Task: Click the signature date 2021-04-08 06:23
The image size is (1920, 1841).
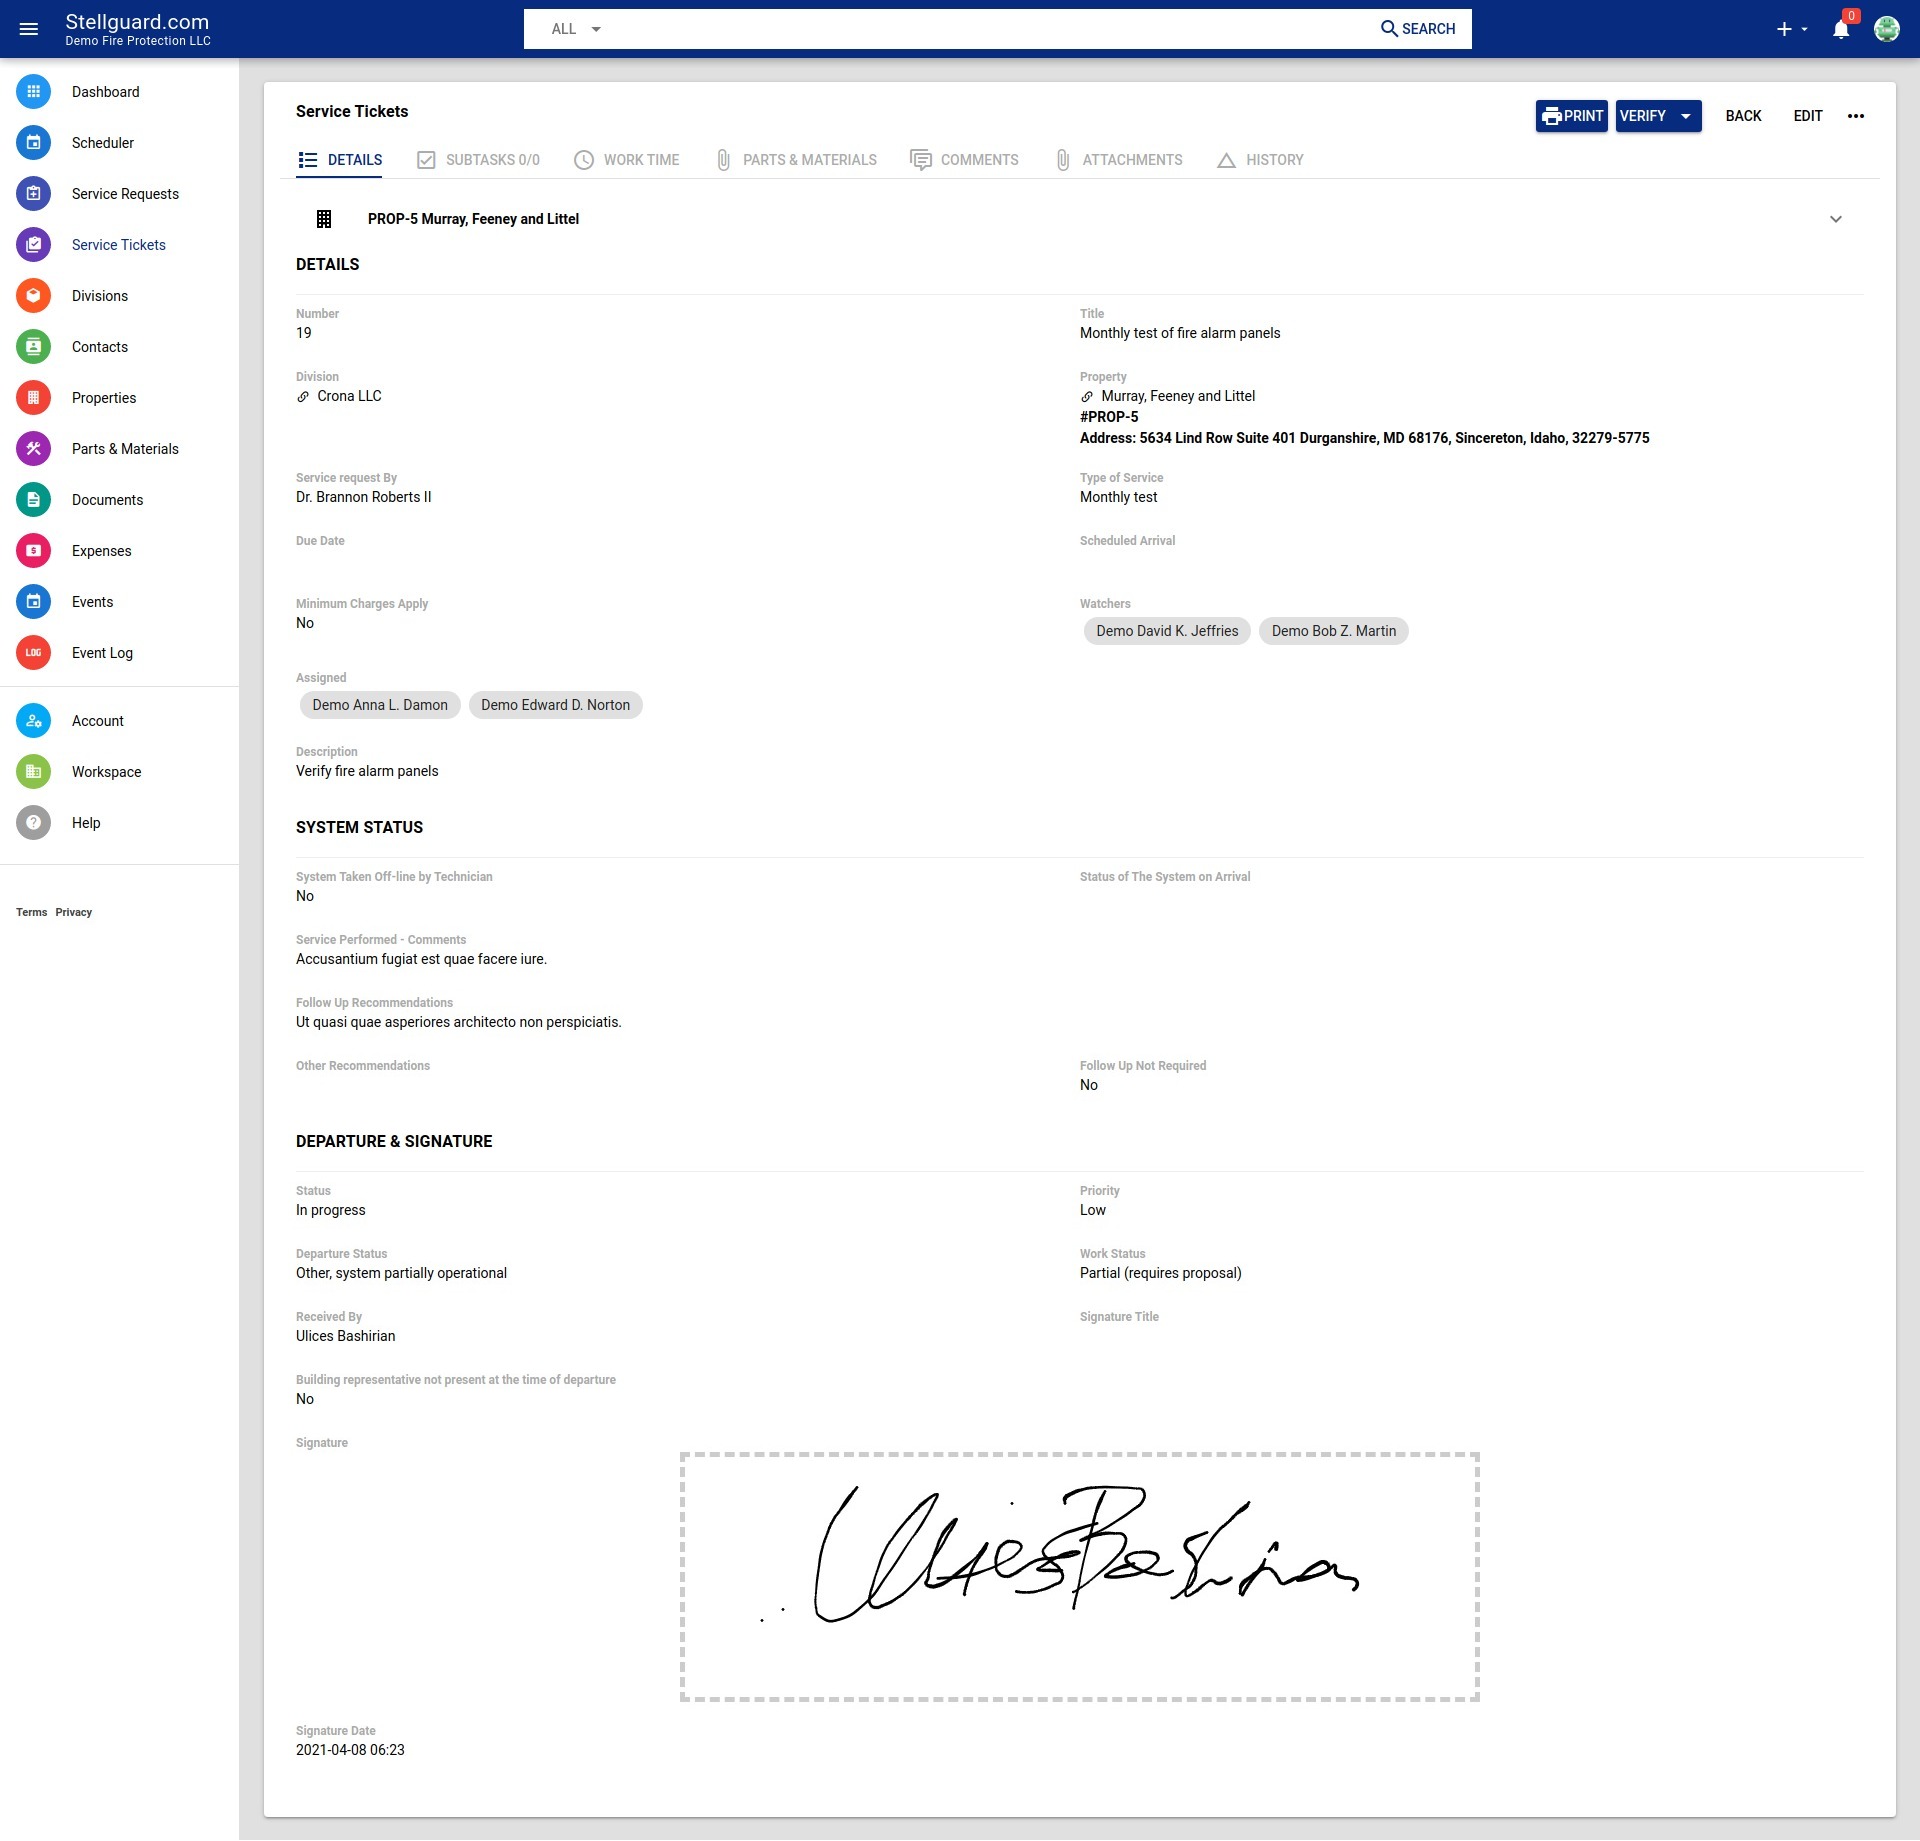Action: [350, 1751]
